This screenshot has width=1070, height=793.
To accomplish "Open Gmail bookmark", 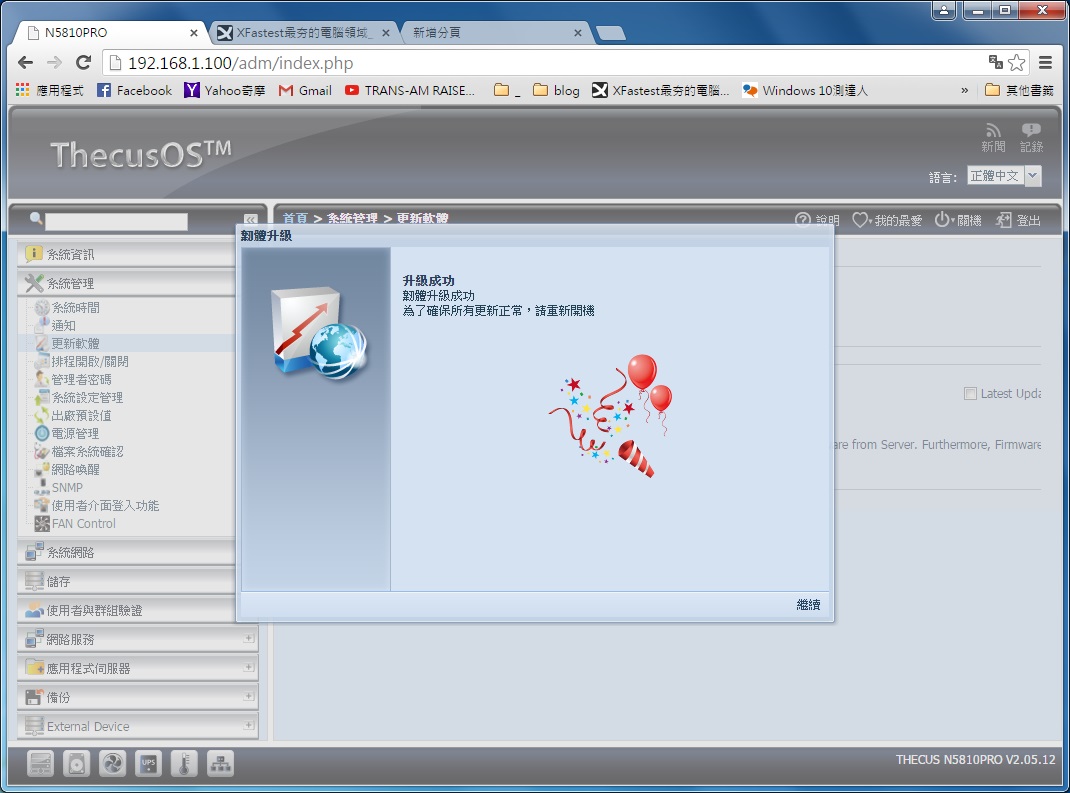I will click(305, 90).
